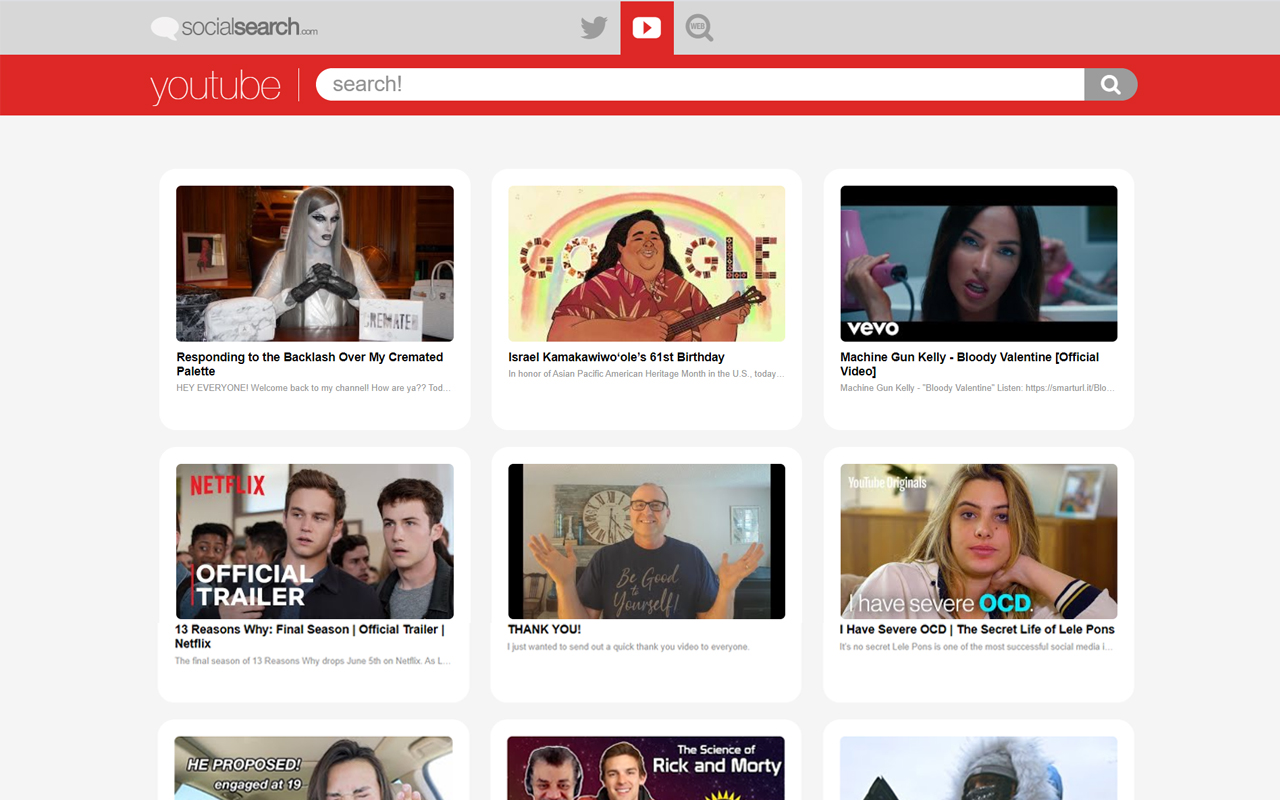The height and width of the screenshot is (800, 1280).
Task: Open the Machine Gun Kelly vevo thumbnail
Action: point(979,264)
